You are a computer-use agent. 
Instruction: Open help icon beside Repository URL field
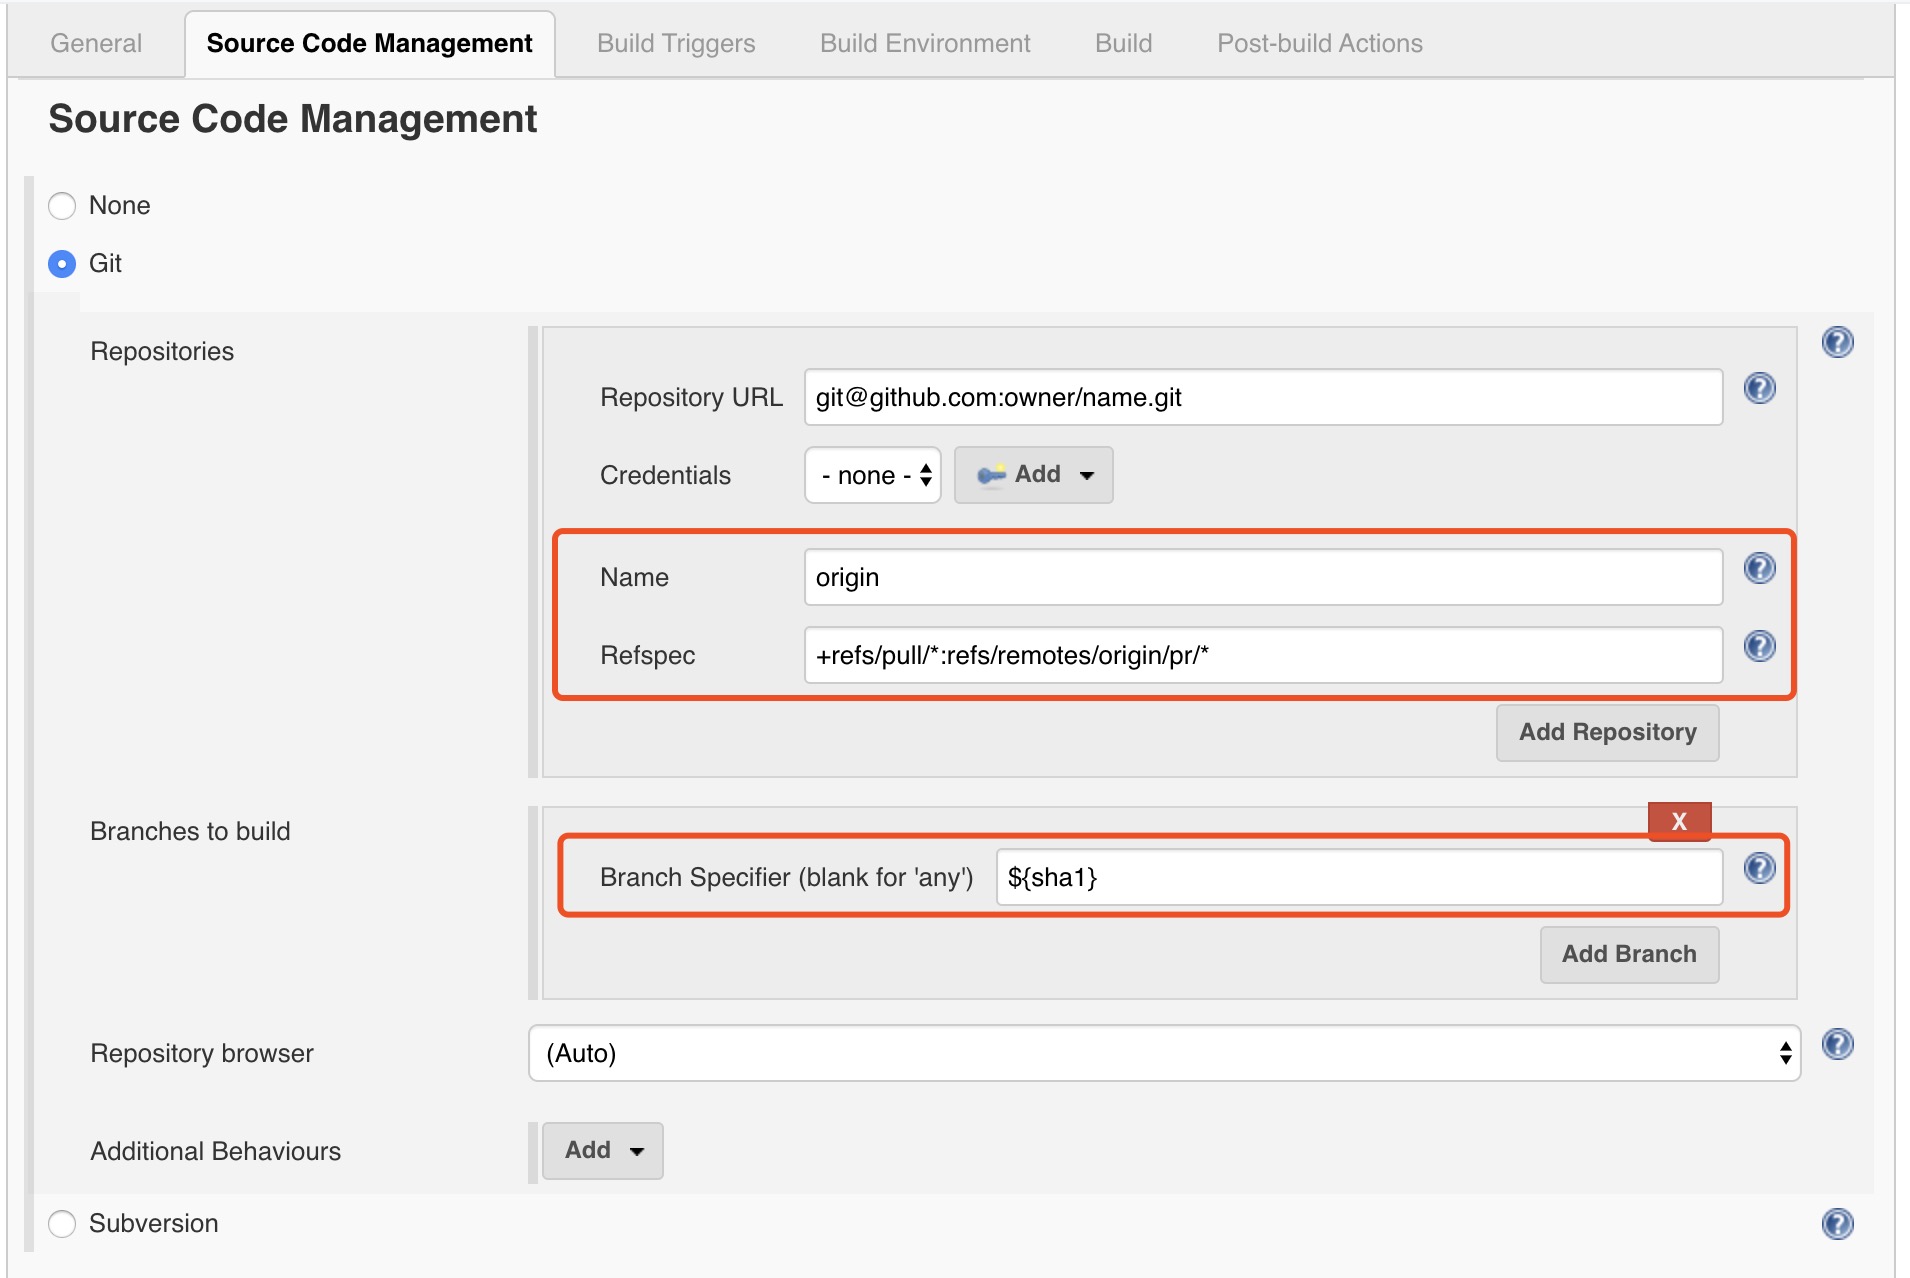coord(1759,388)
